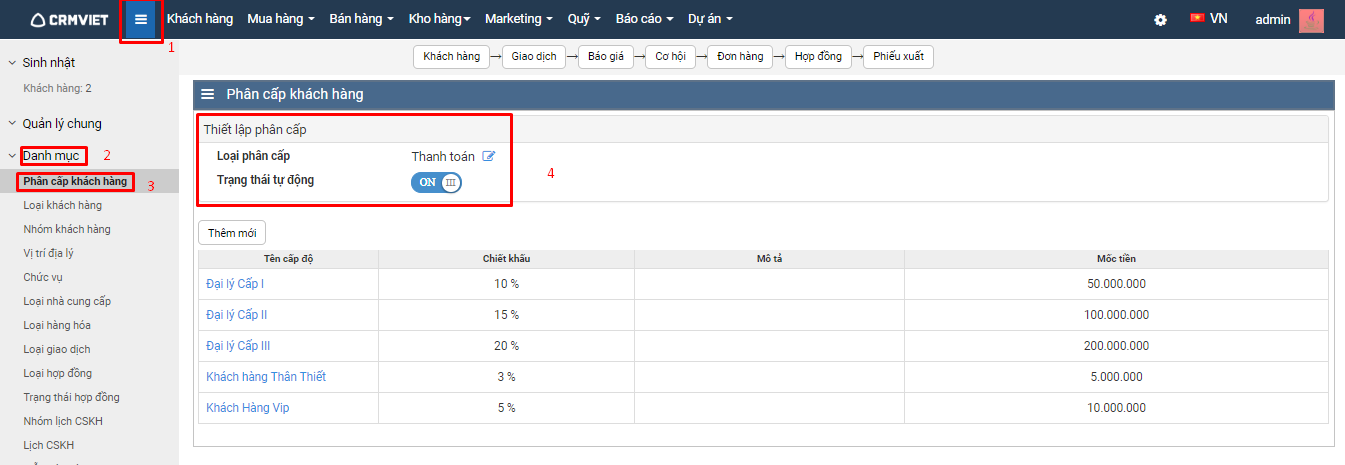Select Lịch CSKH sidebar item
The height and width of the screenshot is (465, 1345).
coord(48,445)
